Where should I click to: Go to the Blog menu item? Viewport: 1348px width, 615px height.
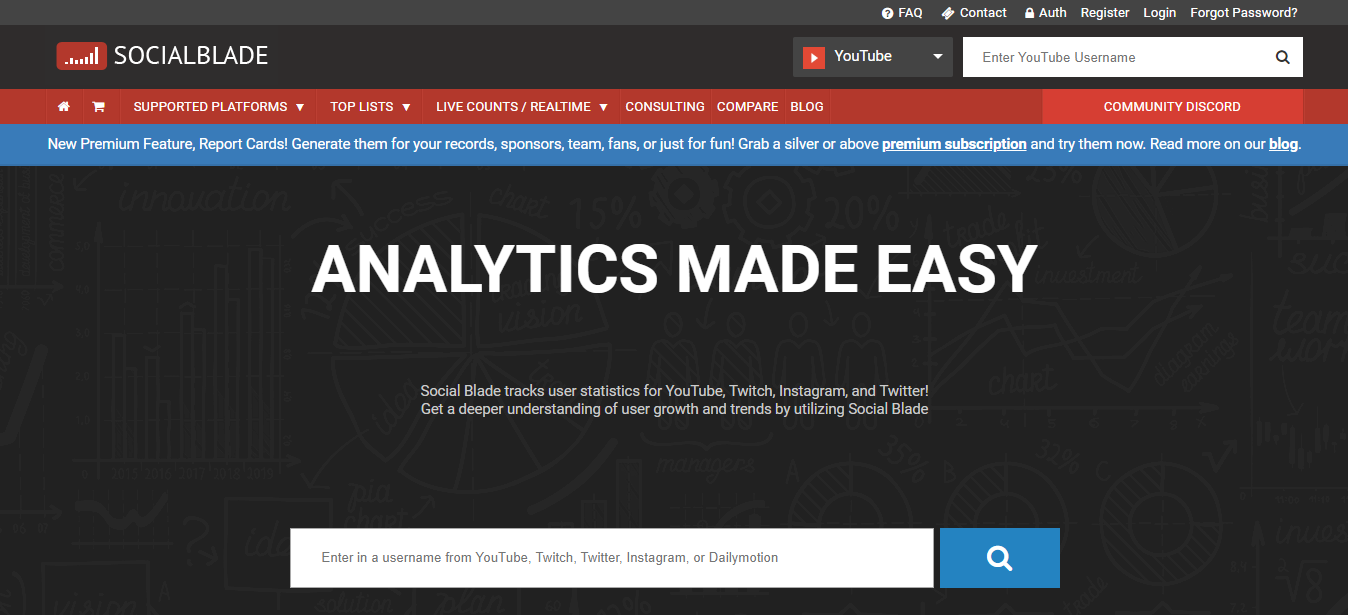(807, 107)
